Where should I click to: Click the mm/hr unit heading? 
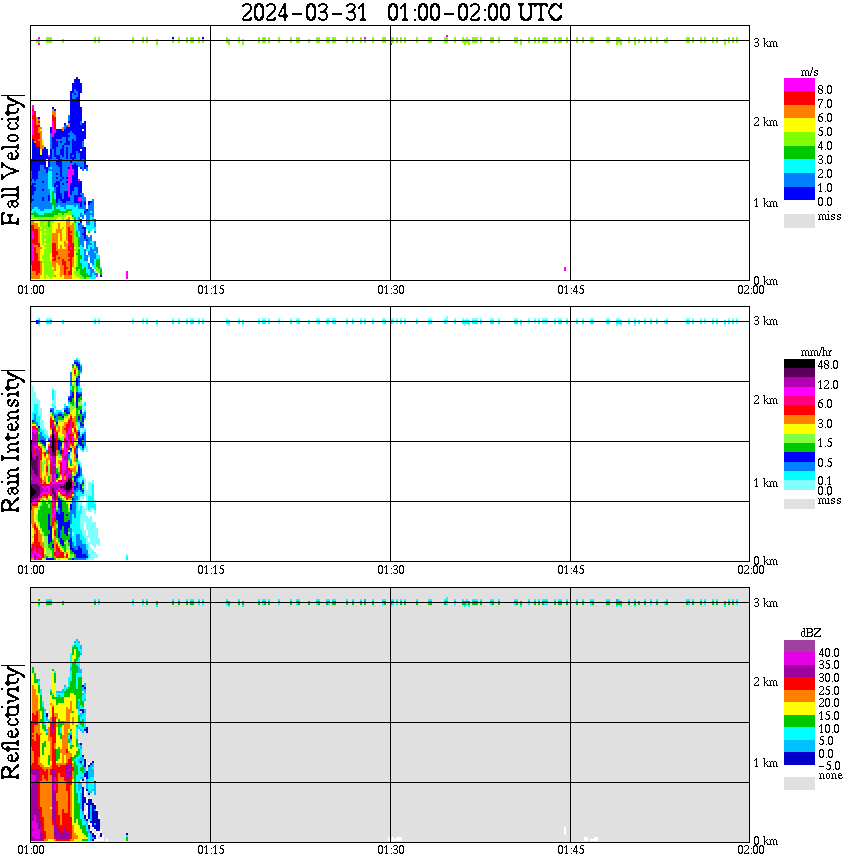click(x=816, y=352)
